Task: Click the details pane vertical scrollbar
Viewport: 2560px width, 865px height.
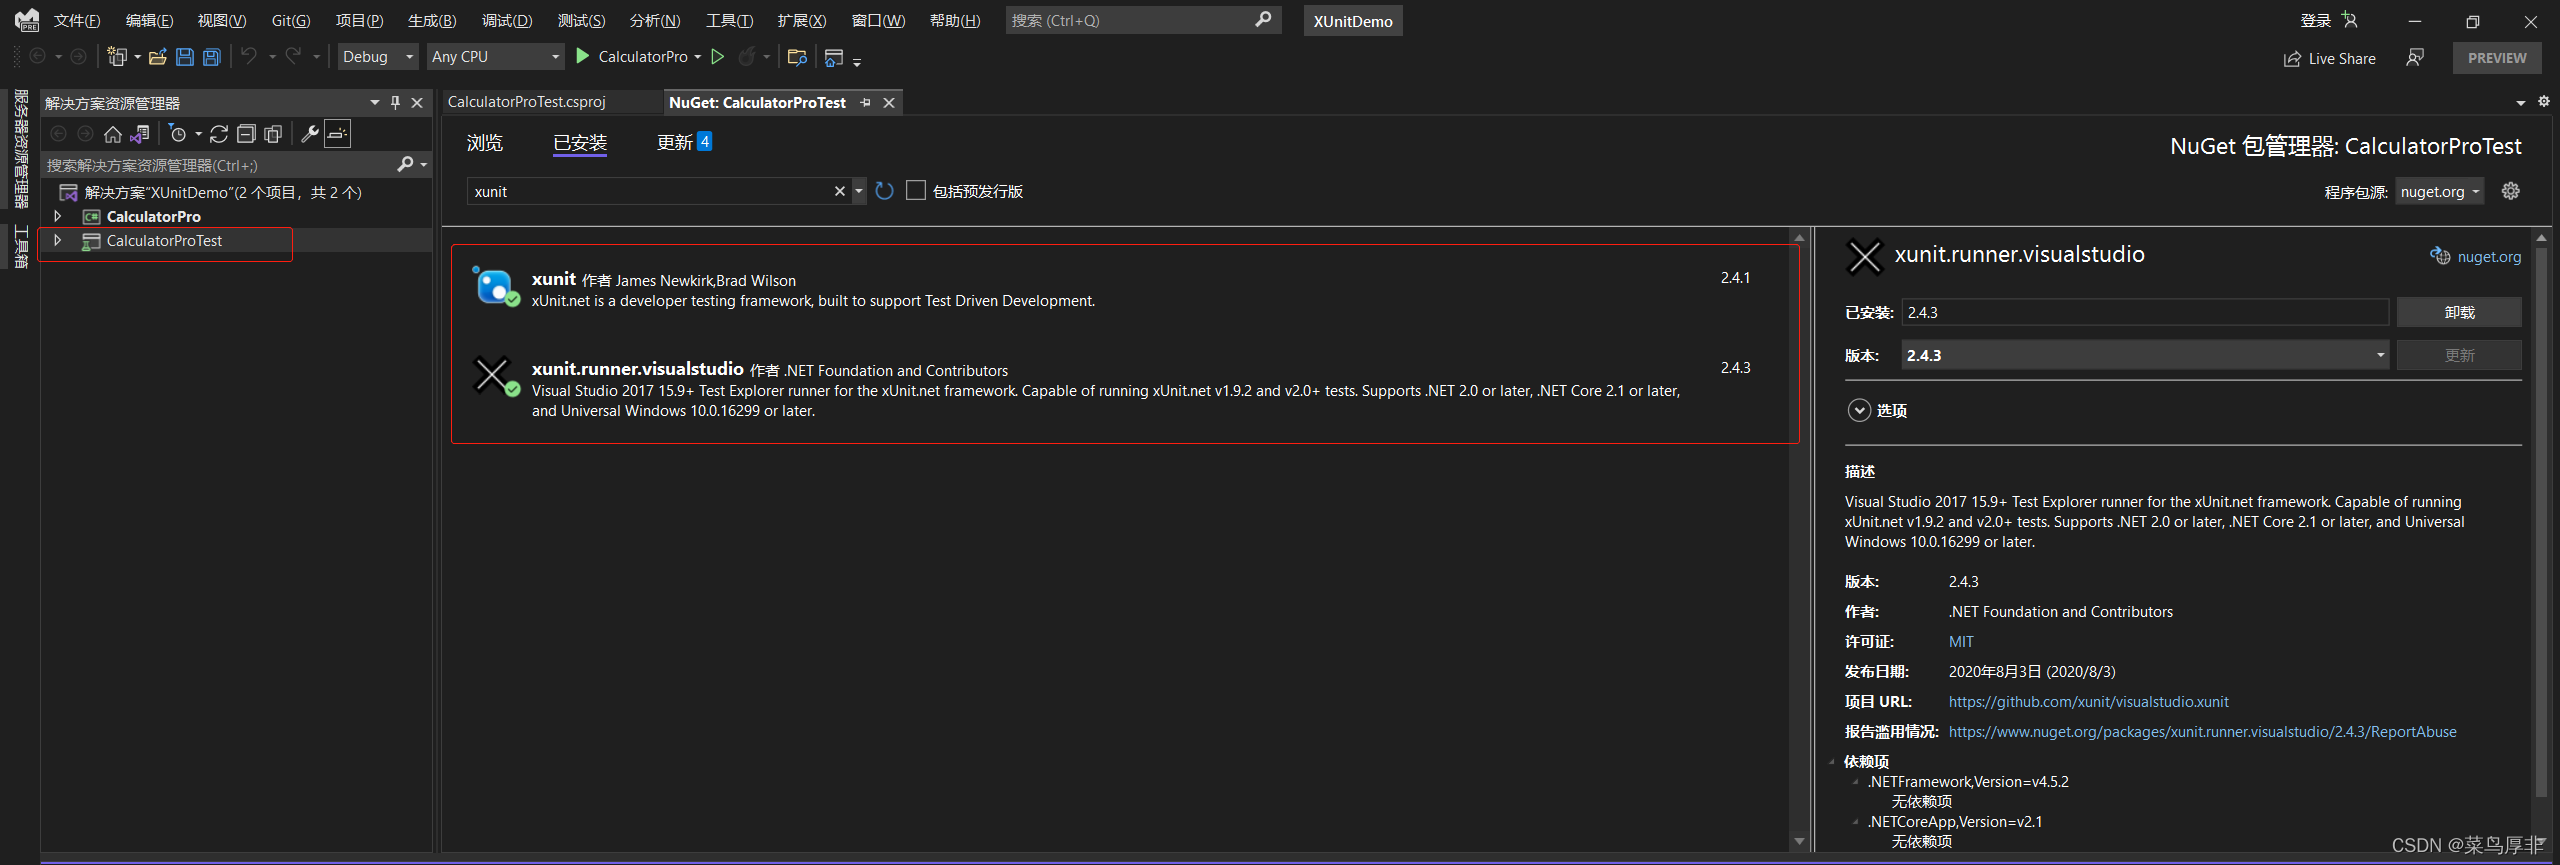Action: (x=2540, y=520)
